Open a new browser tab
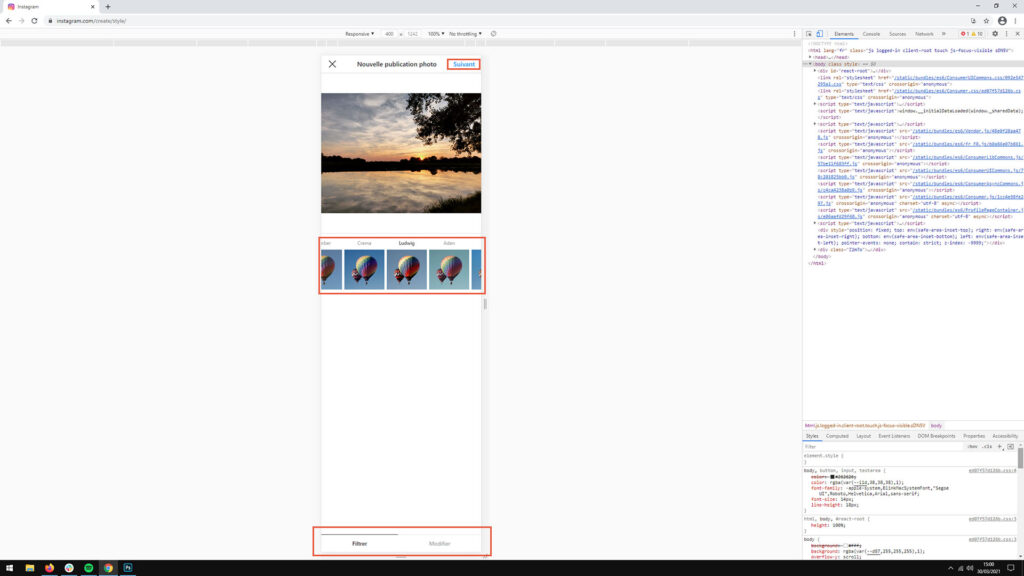The height and width of the screenshot is (576, 1024). [108, 7]
